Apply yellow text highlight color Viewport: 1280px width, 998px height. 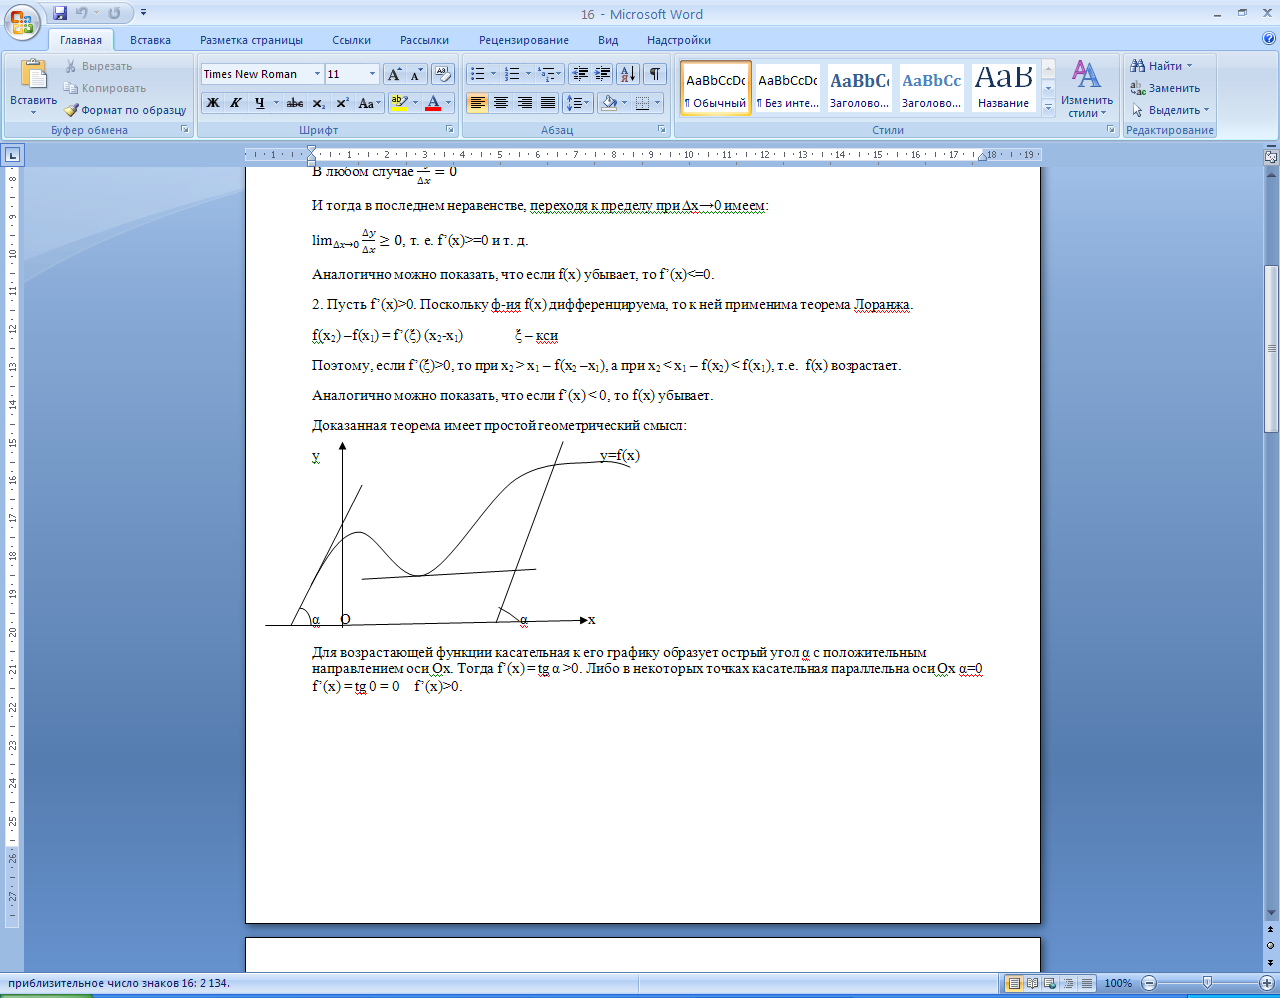click(399, 103)
